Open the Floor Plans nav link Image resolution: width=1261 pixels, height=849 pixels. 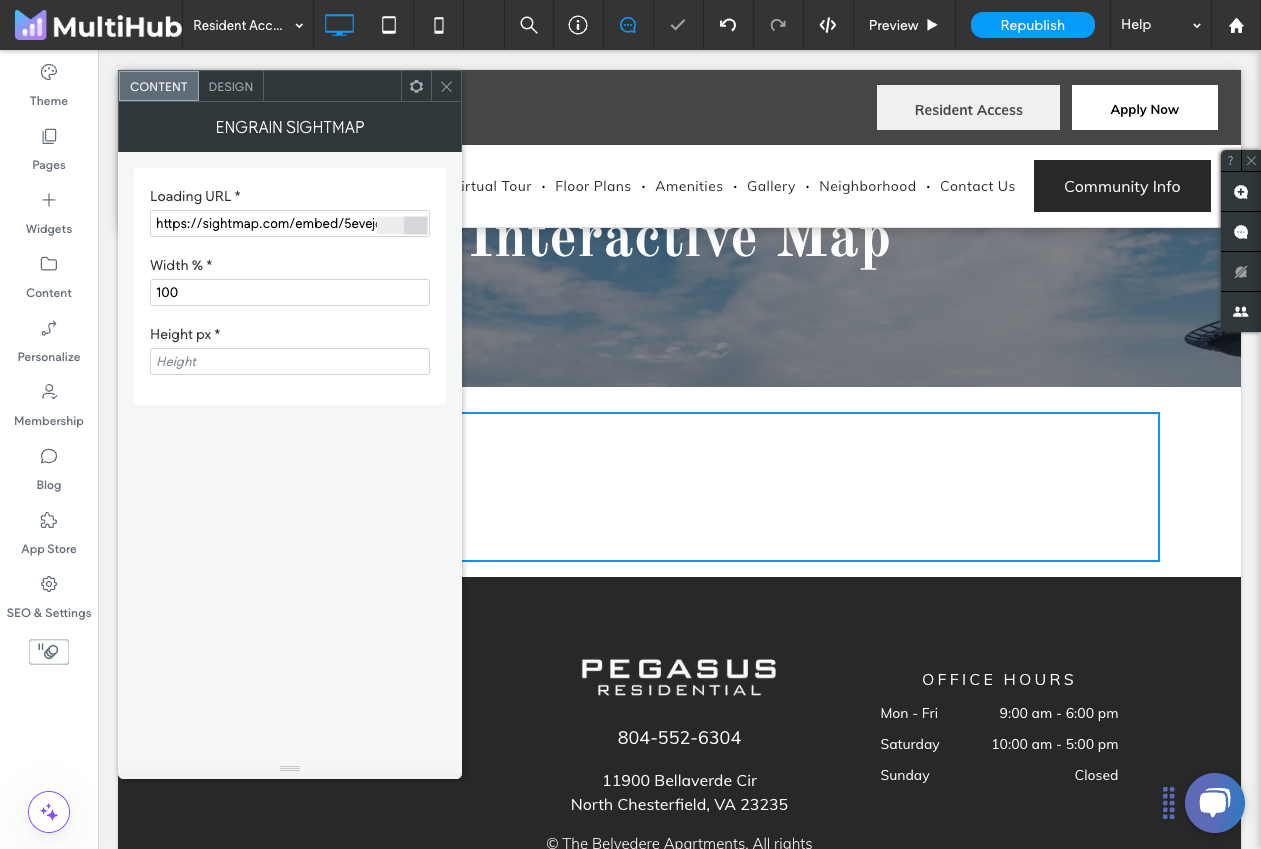(593, 186)
